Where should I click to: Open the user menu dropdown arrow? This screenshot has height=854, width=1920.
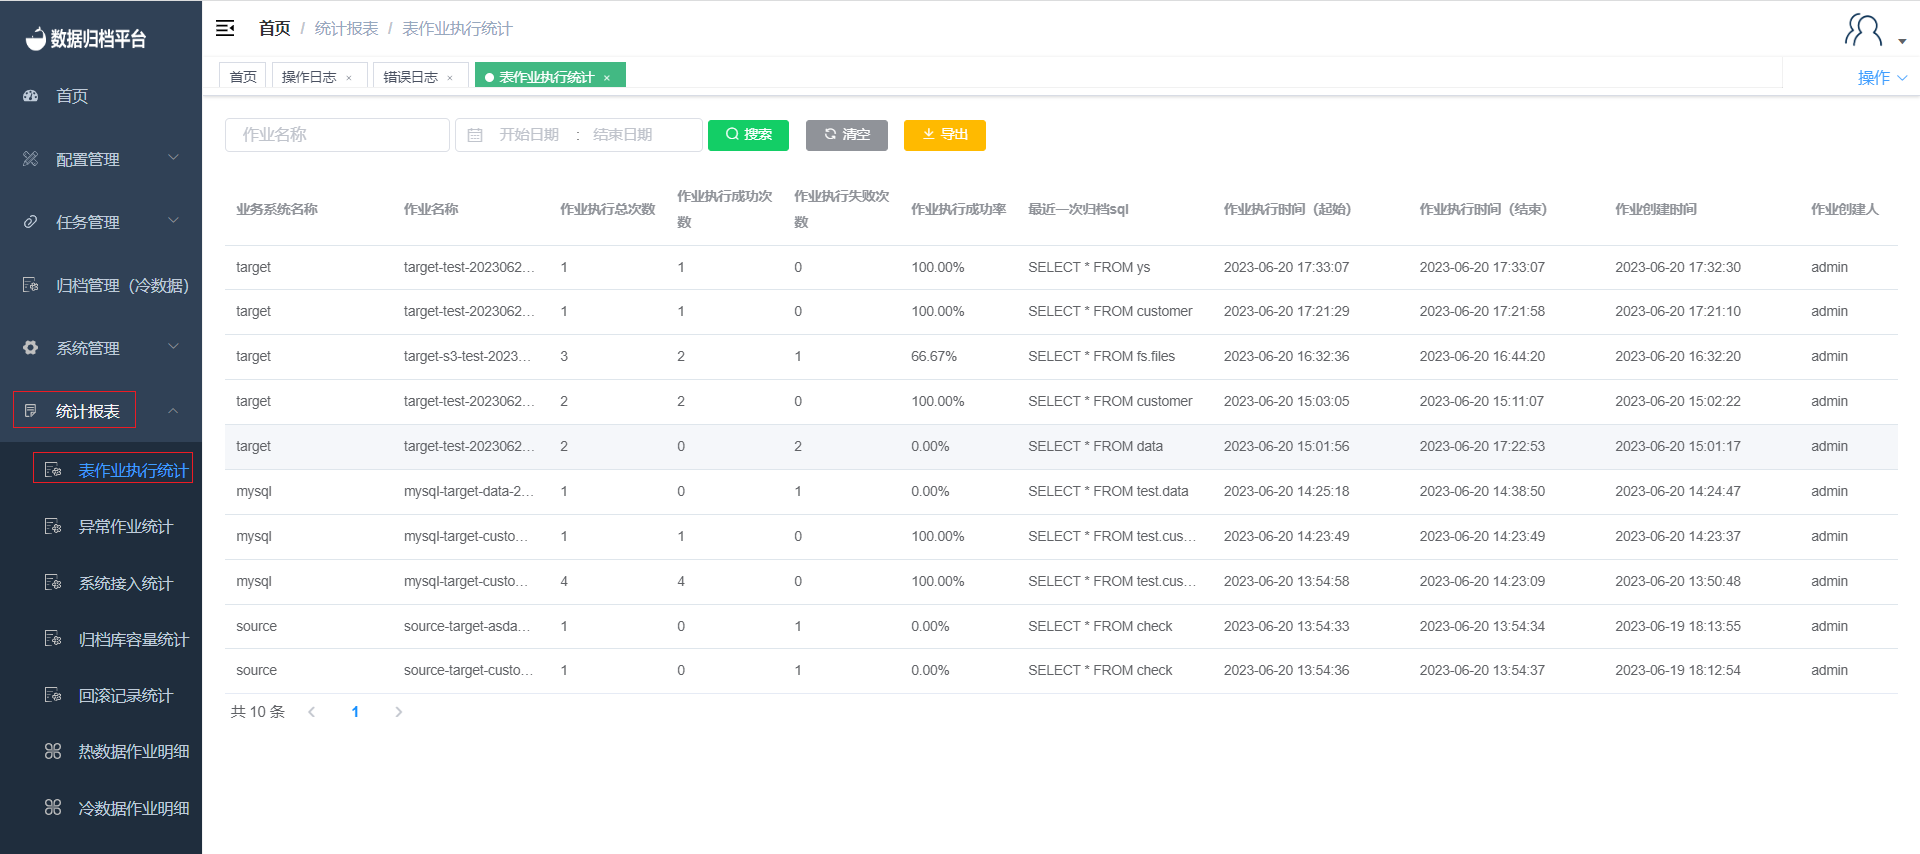pyautogui.click(x=1902, y=42)
